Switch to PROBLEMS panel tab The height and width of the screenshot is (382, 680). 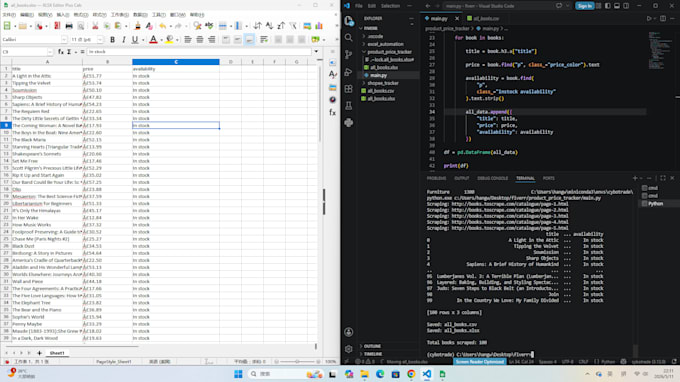pos(436,178)
